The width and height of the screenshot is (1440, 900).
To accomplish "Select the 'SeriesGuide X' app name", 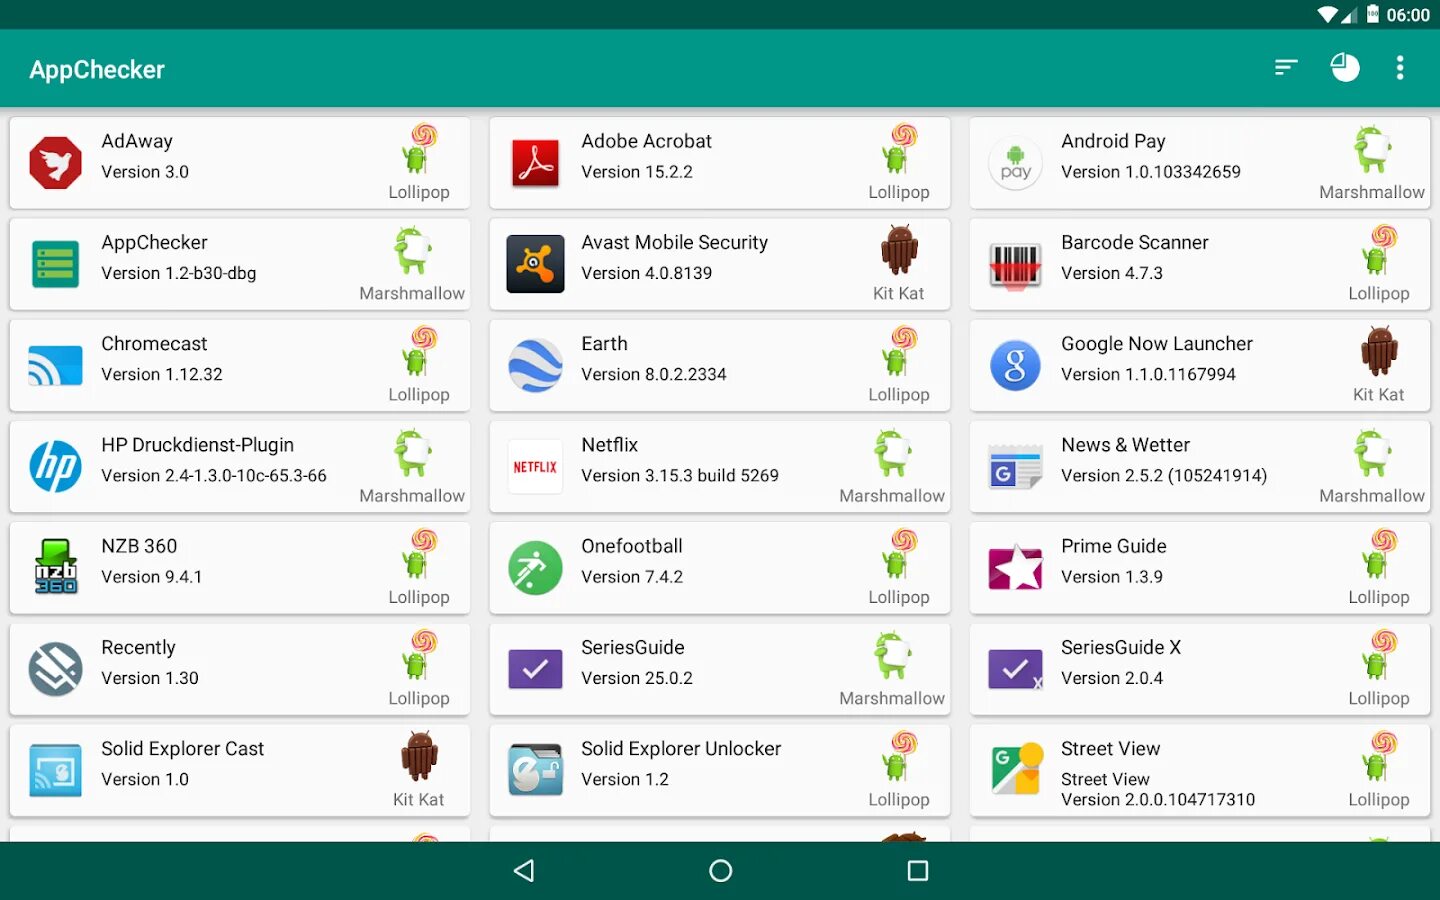I will click(x=1121, y=647).
